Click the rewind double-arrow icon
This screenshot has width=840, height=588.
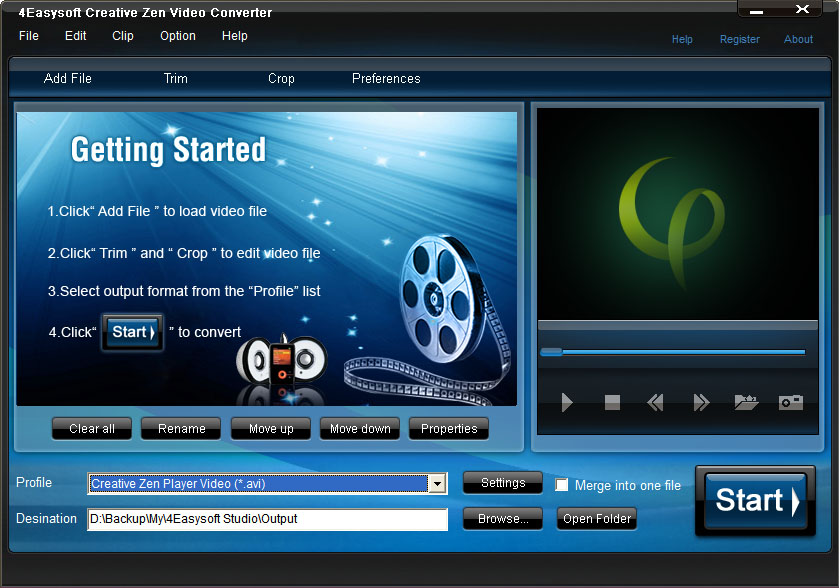click(655, 402)
